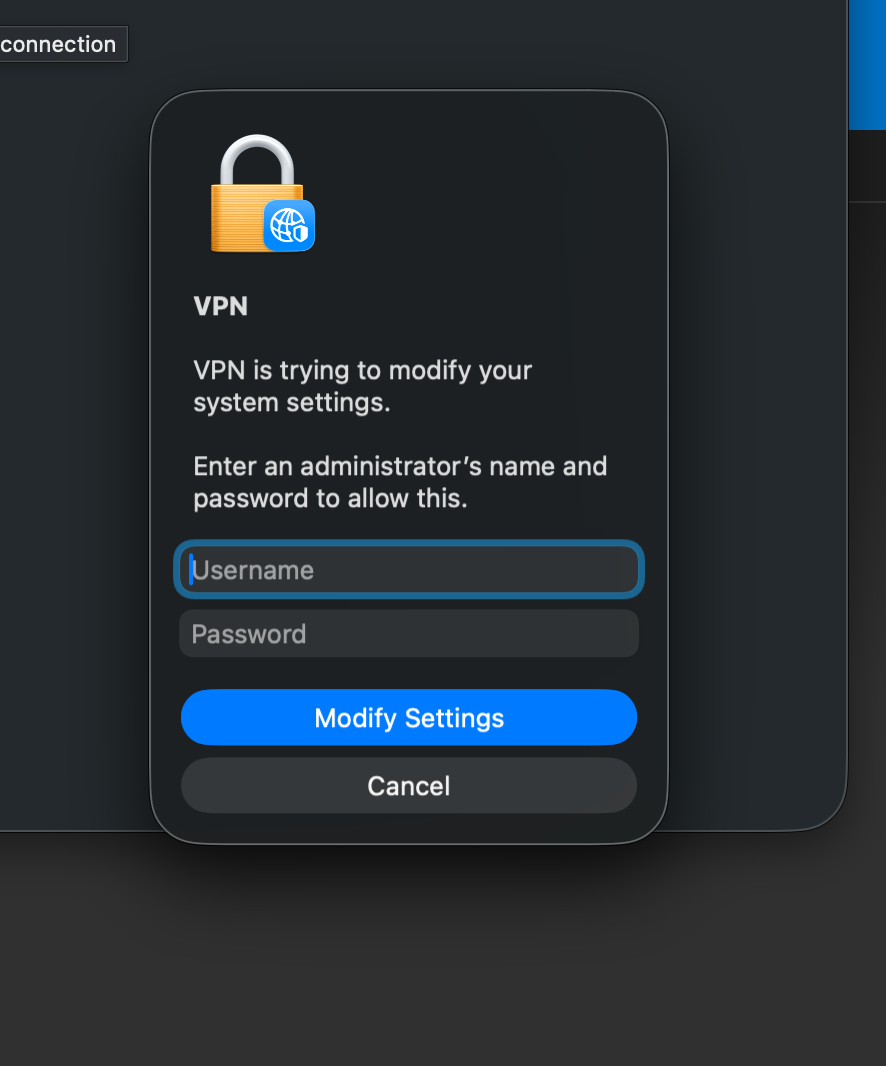Click the "VPN is trying to modify" message line
Image resolution: width=886 pixels, height=1066 pixels.
point(363,370)
